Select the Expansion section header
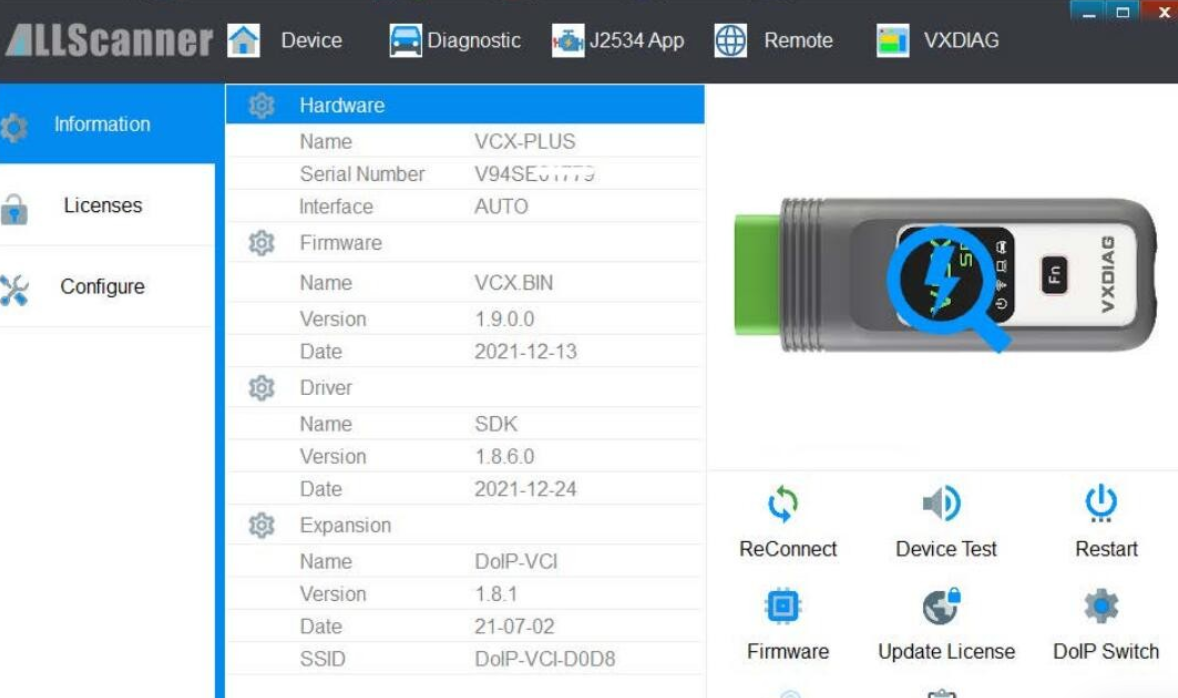Viewport: 1178px width, 698px height. 465,525
